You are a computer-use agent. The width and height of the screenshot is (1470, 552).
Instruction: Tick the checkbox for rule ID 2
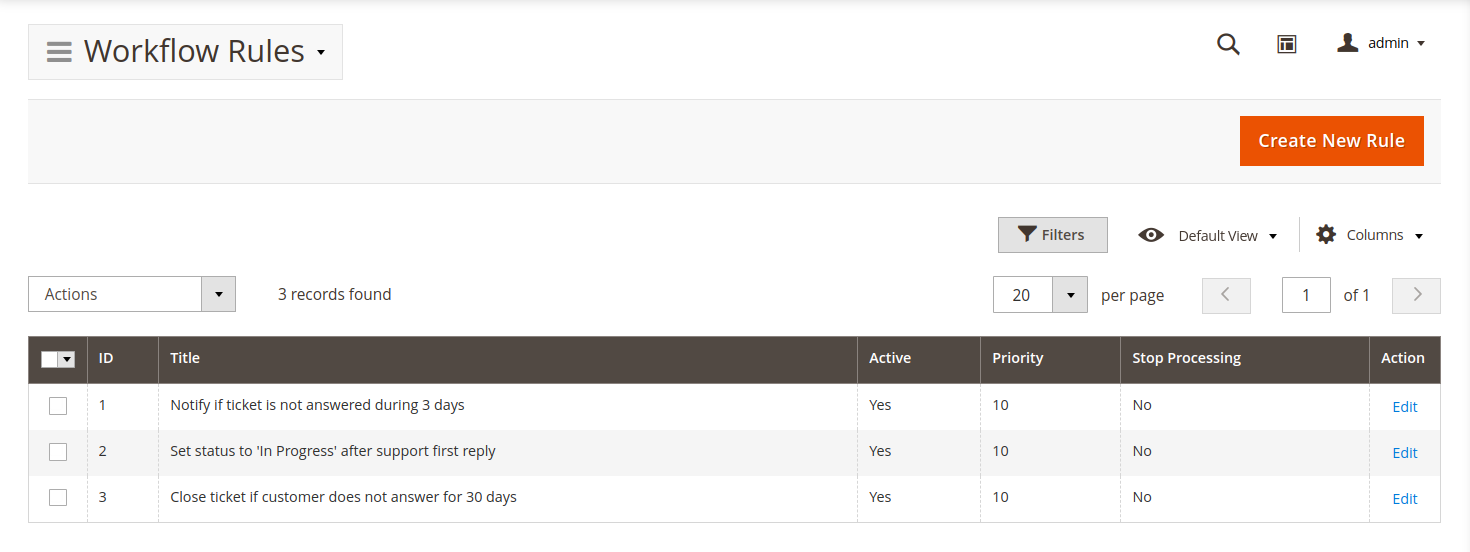coord(58,452)
